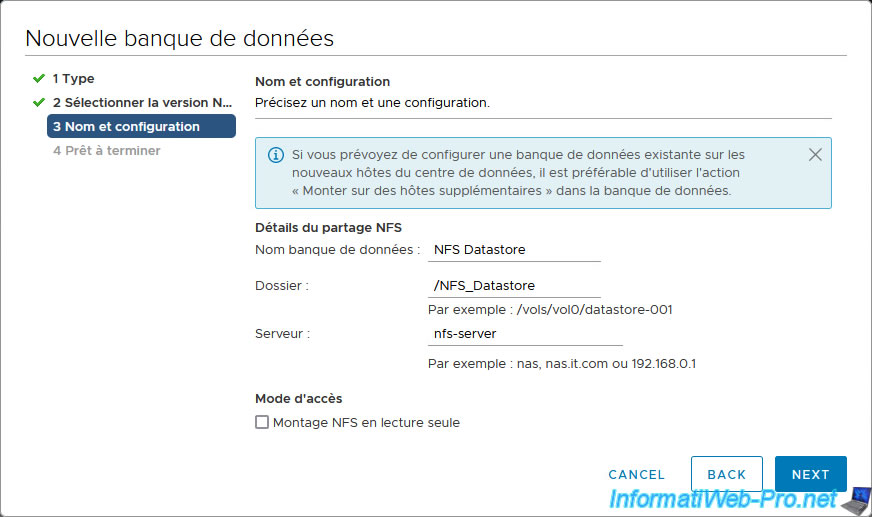Focus the Nom banque de données field
This screenshot has width=872, height=517.
[514, 250]
